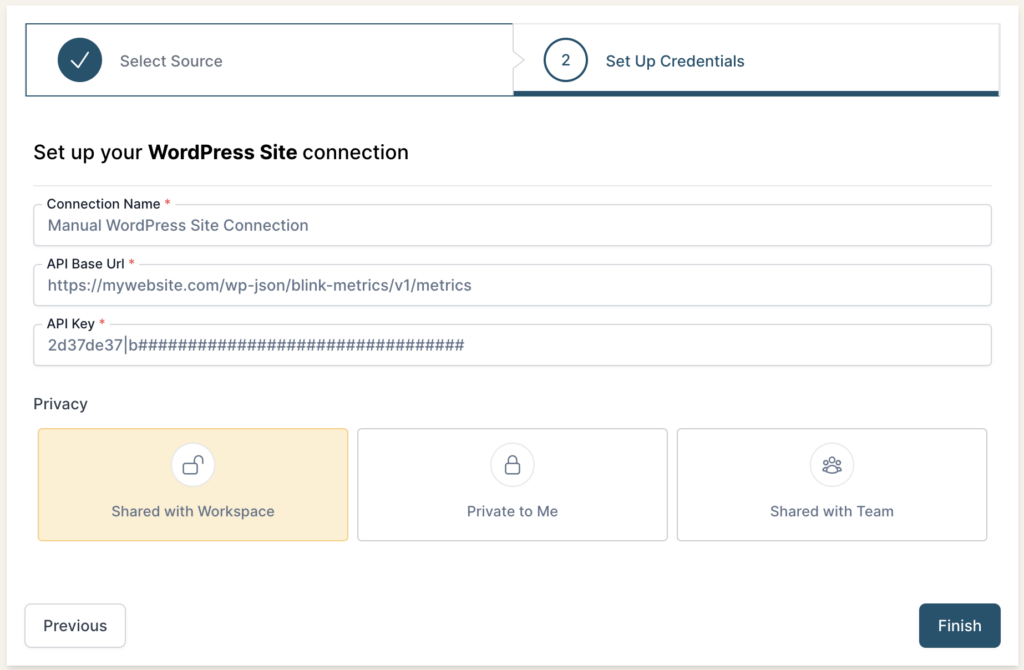The height and width of the screenshot is (670, 1024).
Task: Click the closed lock icon for private
Action: [512, 465]
